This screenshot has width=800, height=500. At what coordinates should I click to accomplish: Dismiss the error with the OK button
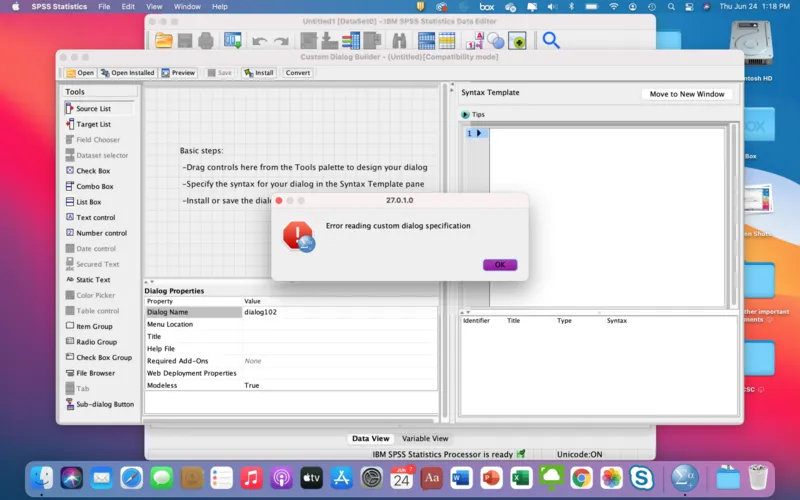click(x=500, y=265)
